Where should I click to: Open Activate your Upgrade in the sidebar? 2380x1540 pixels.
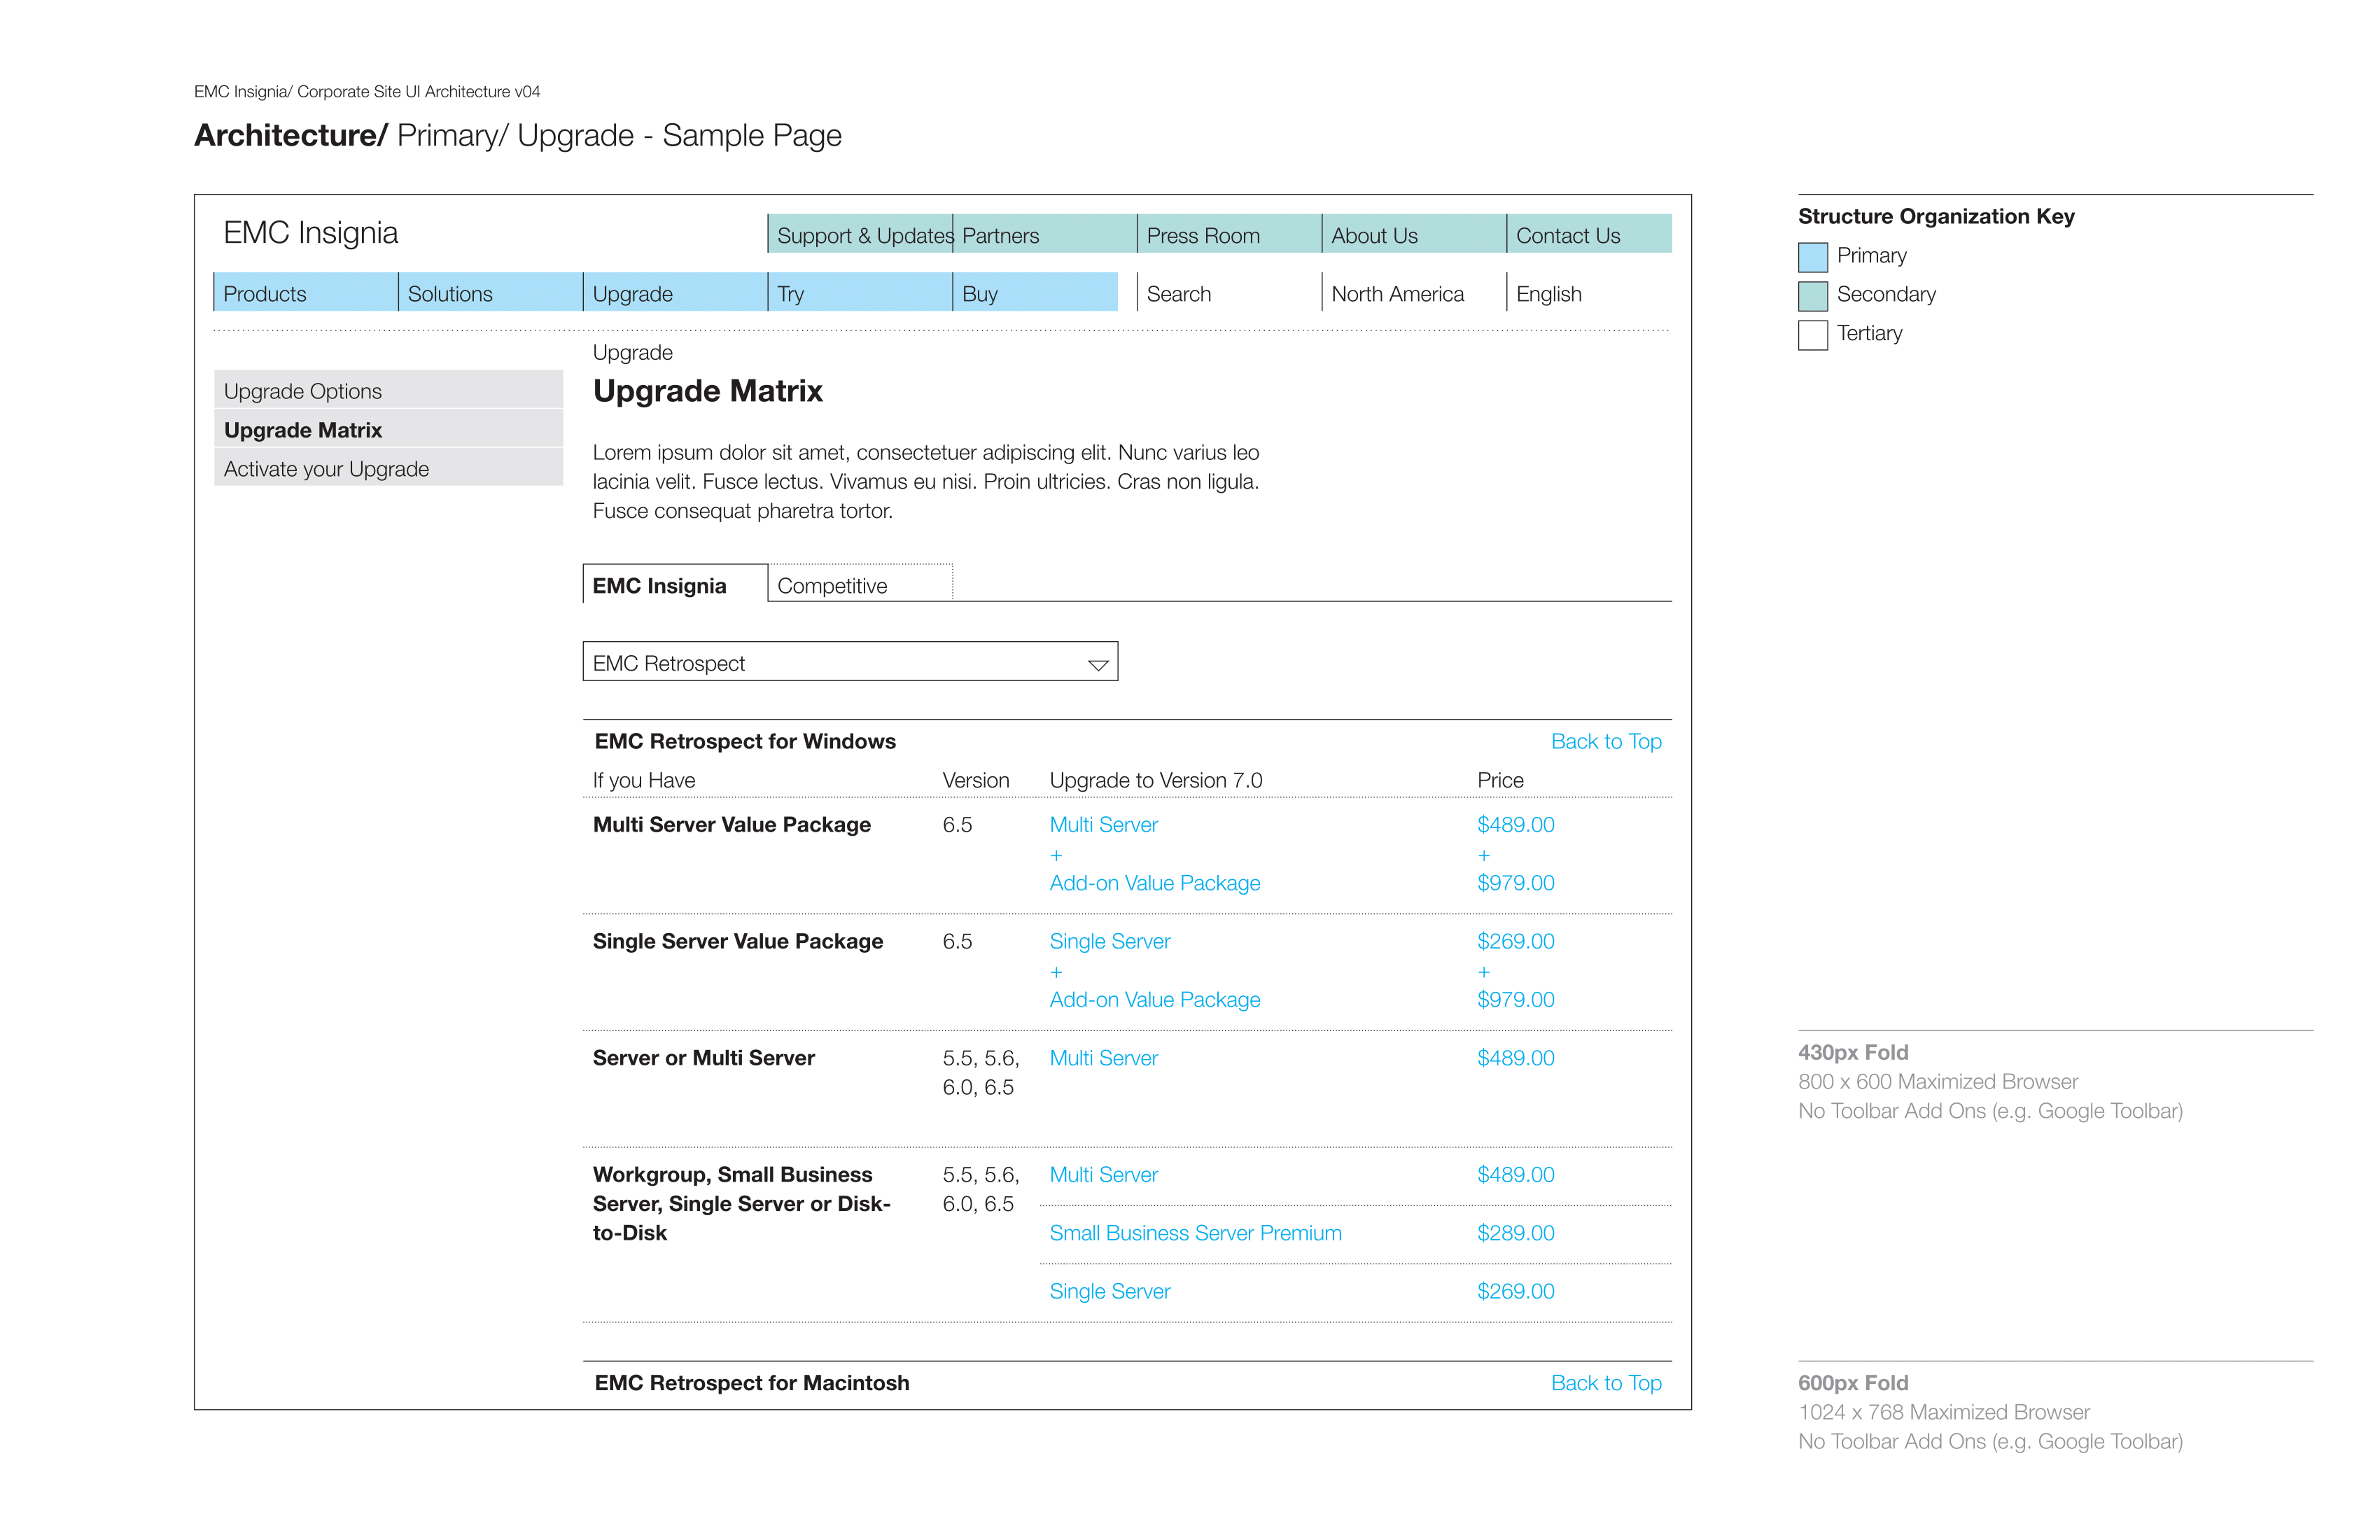pyautogui.click(x=388, y=468)
